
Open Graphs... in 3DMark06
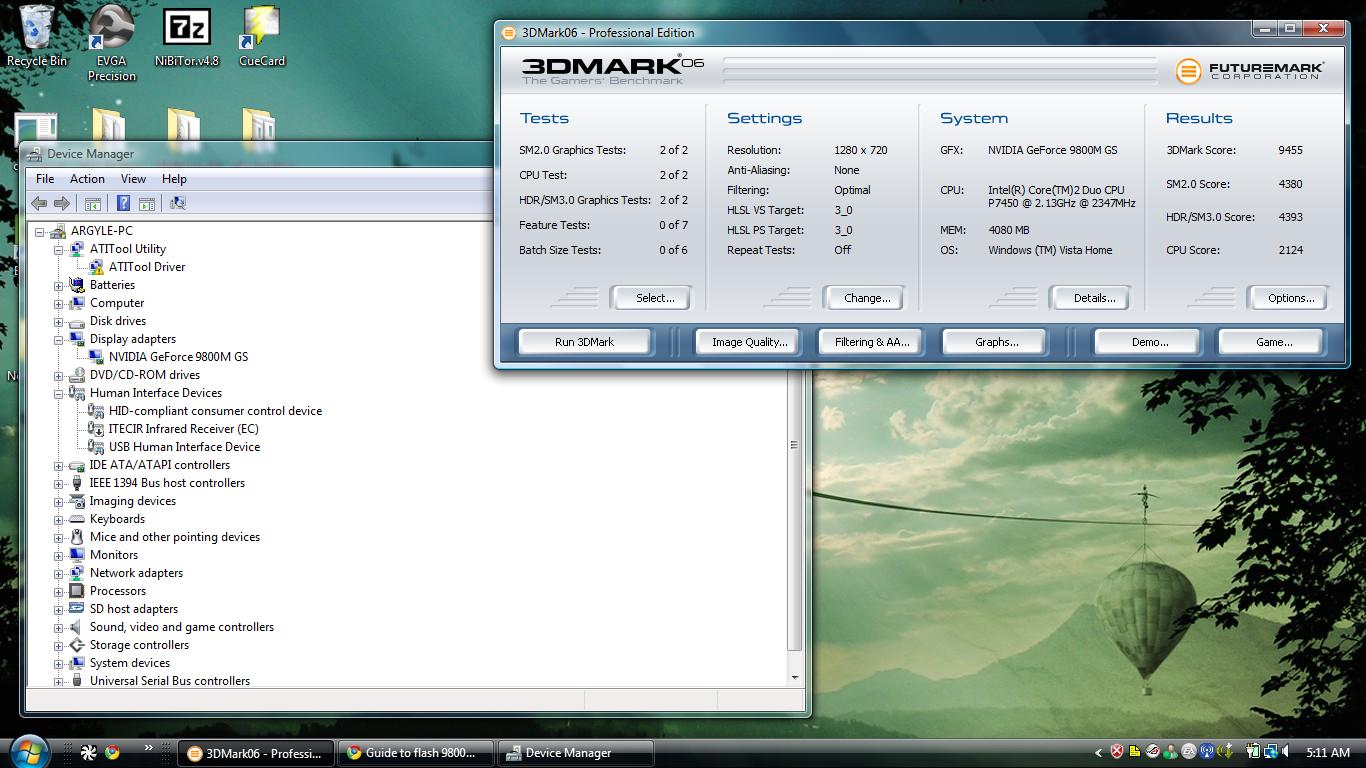coord(996,342)
